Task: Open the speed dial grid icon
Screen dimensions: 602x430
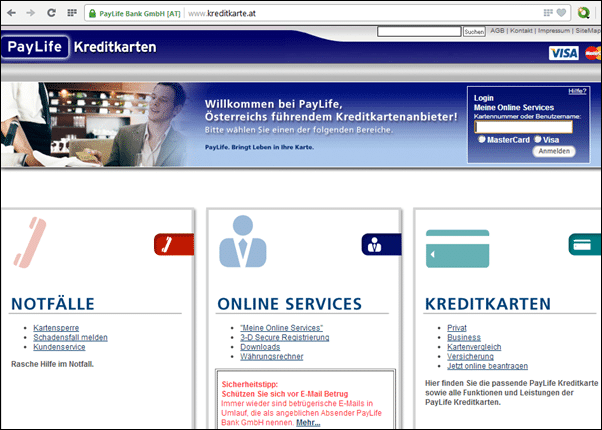Action: [72, 13]
